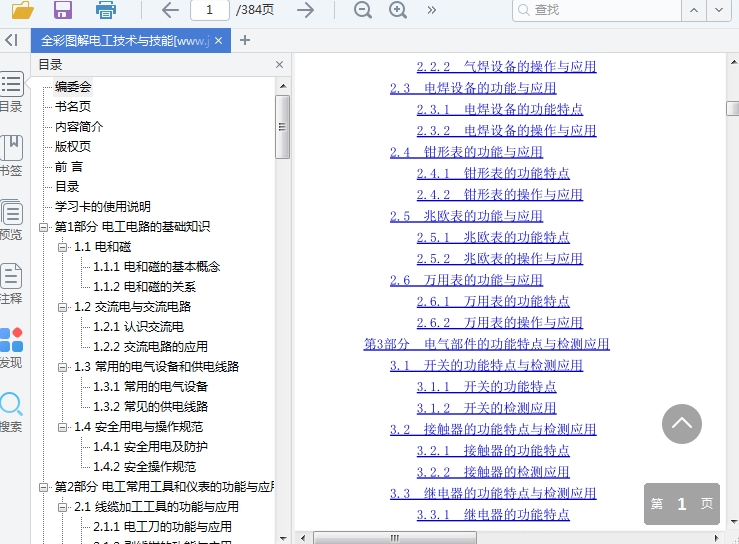Close the 全彩图解电工技术与技能 document tab
The image size is (739, 544).
(x=218, y=41)
